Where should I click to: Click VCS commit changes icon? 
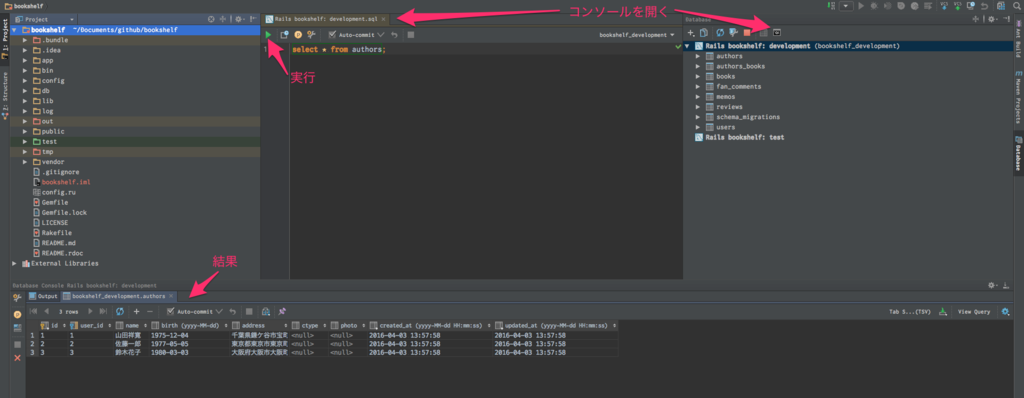(957, 6)
